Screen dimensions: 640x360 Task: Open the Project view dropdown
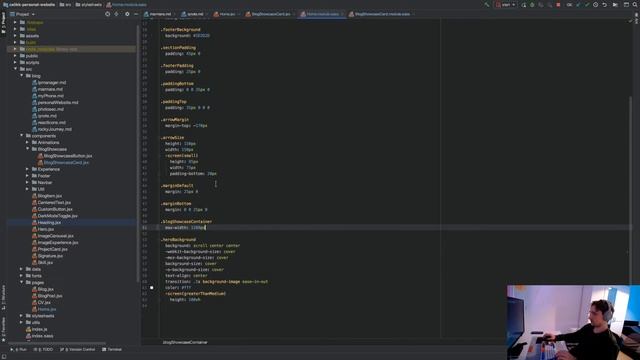click(x=22, y=14)
